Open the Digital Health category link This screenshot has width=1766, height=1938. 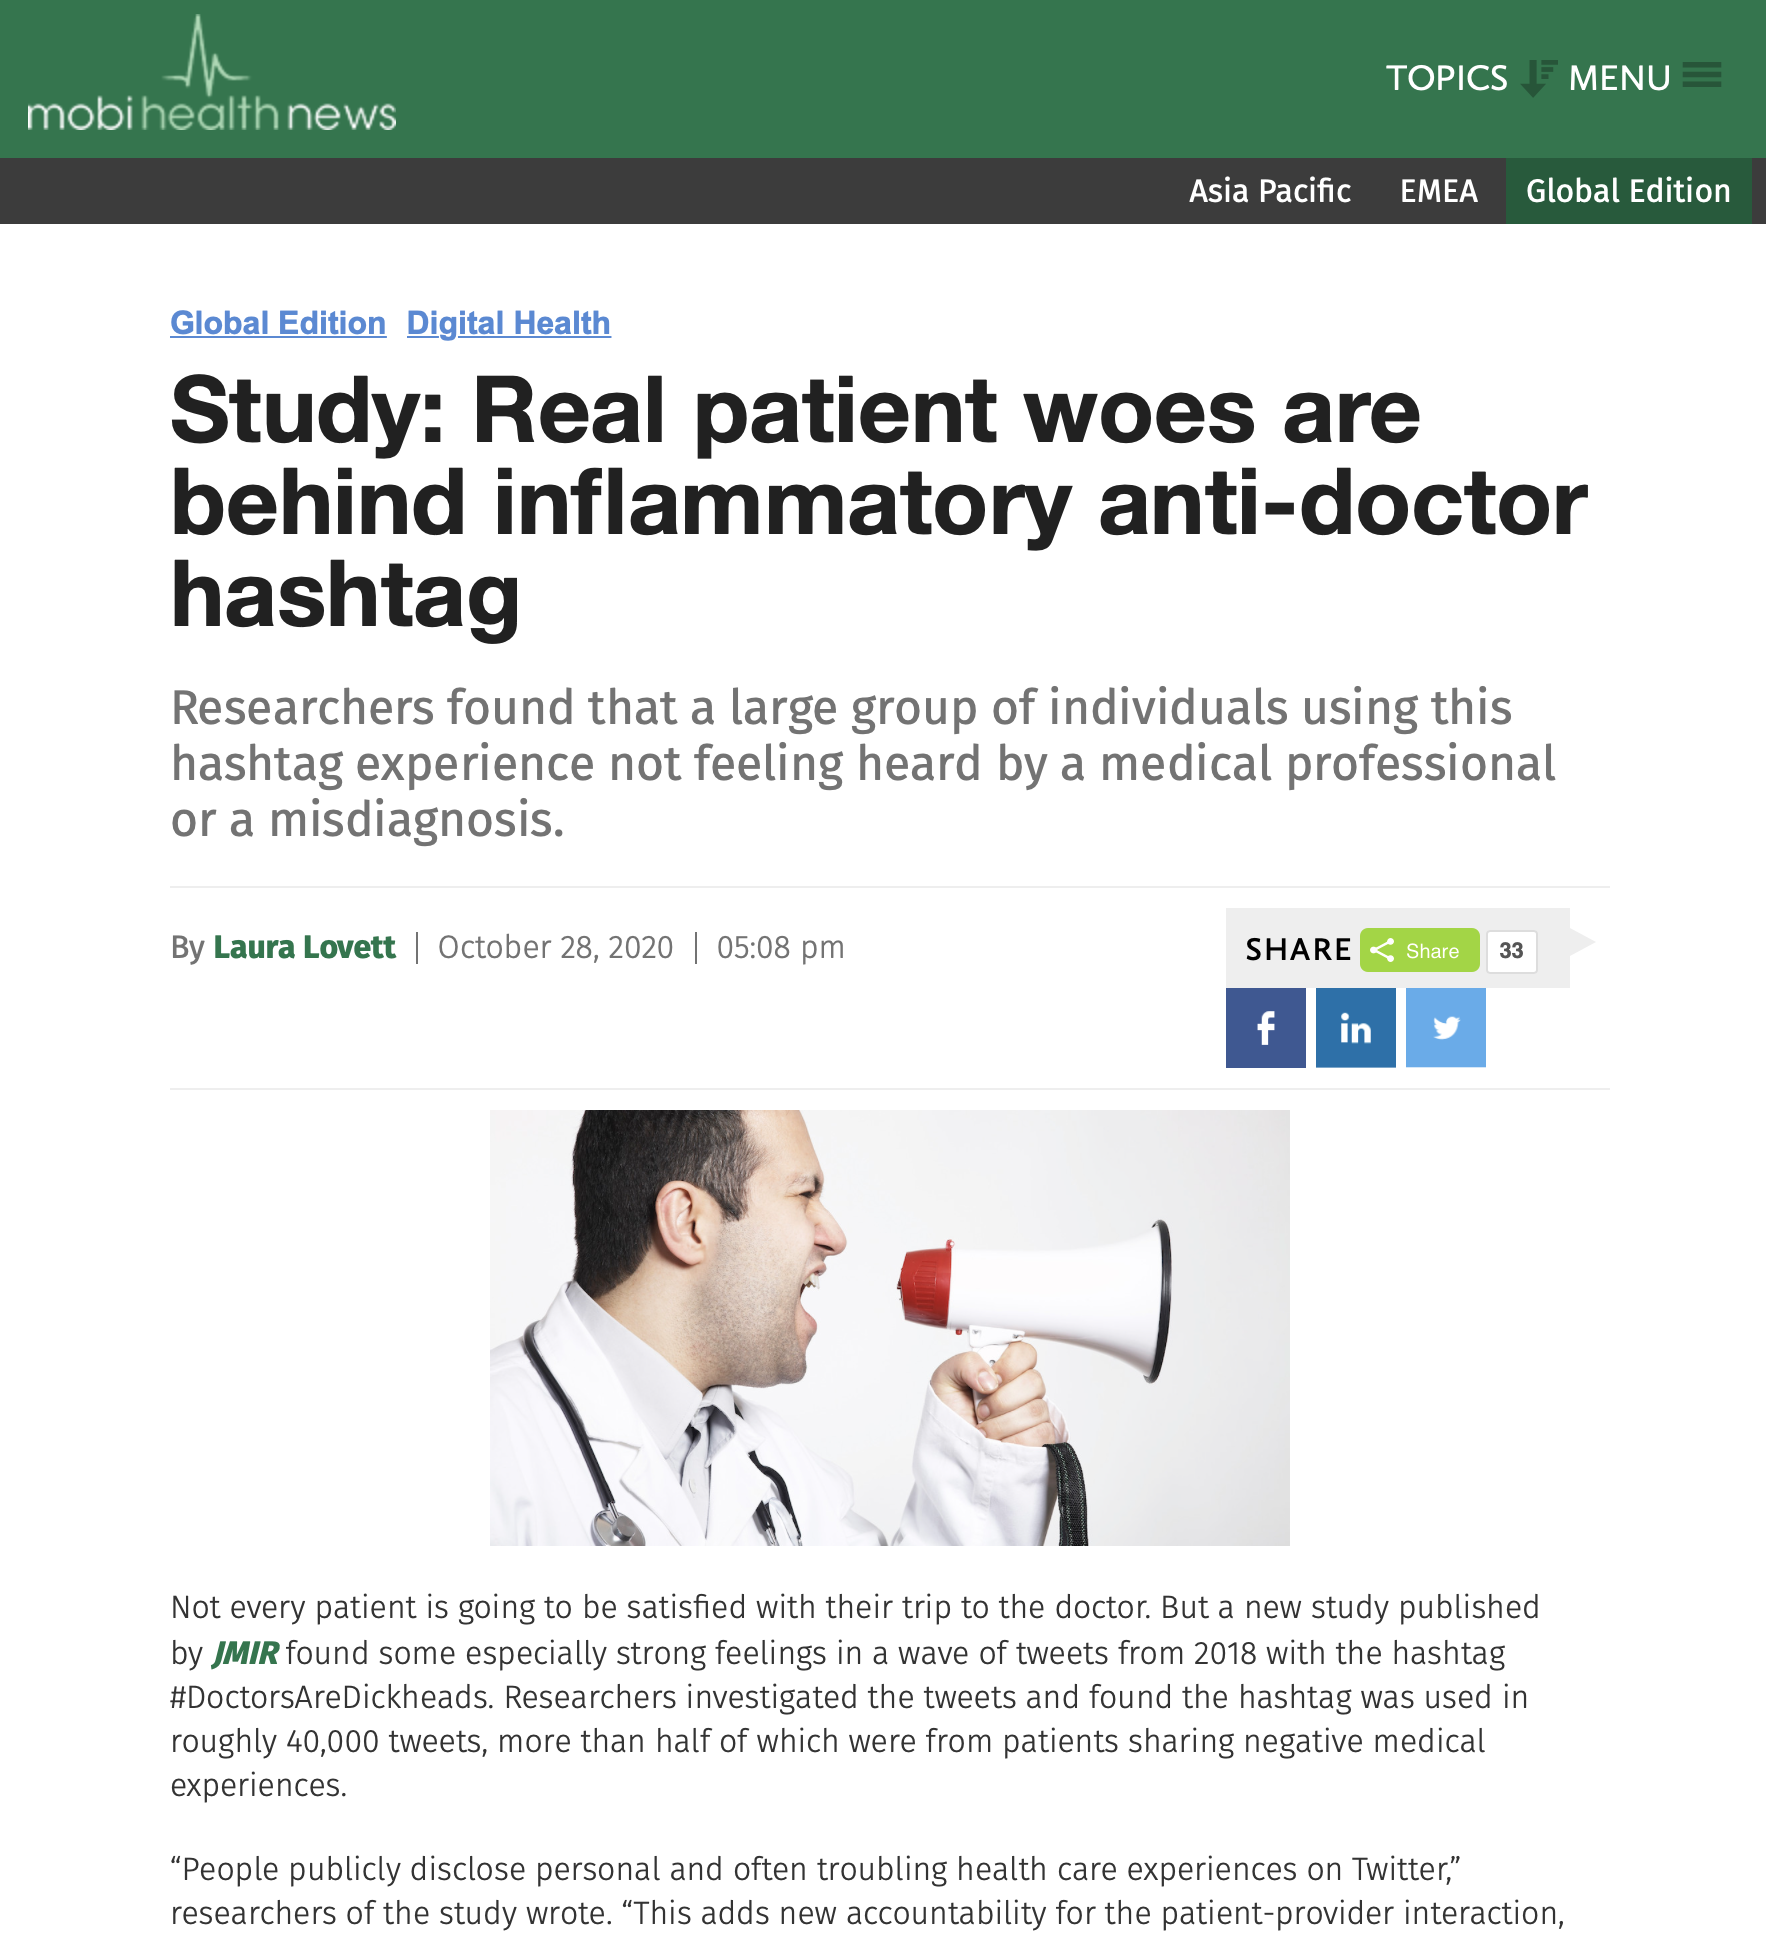[508, 323]
